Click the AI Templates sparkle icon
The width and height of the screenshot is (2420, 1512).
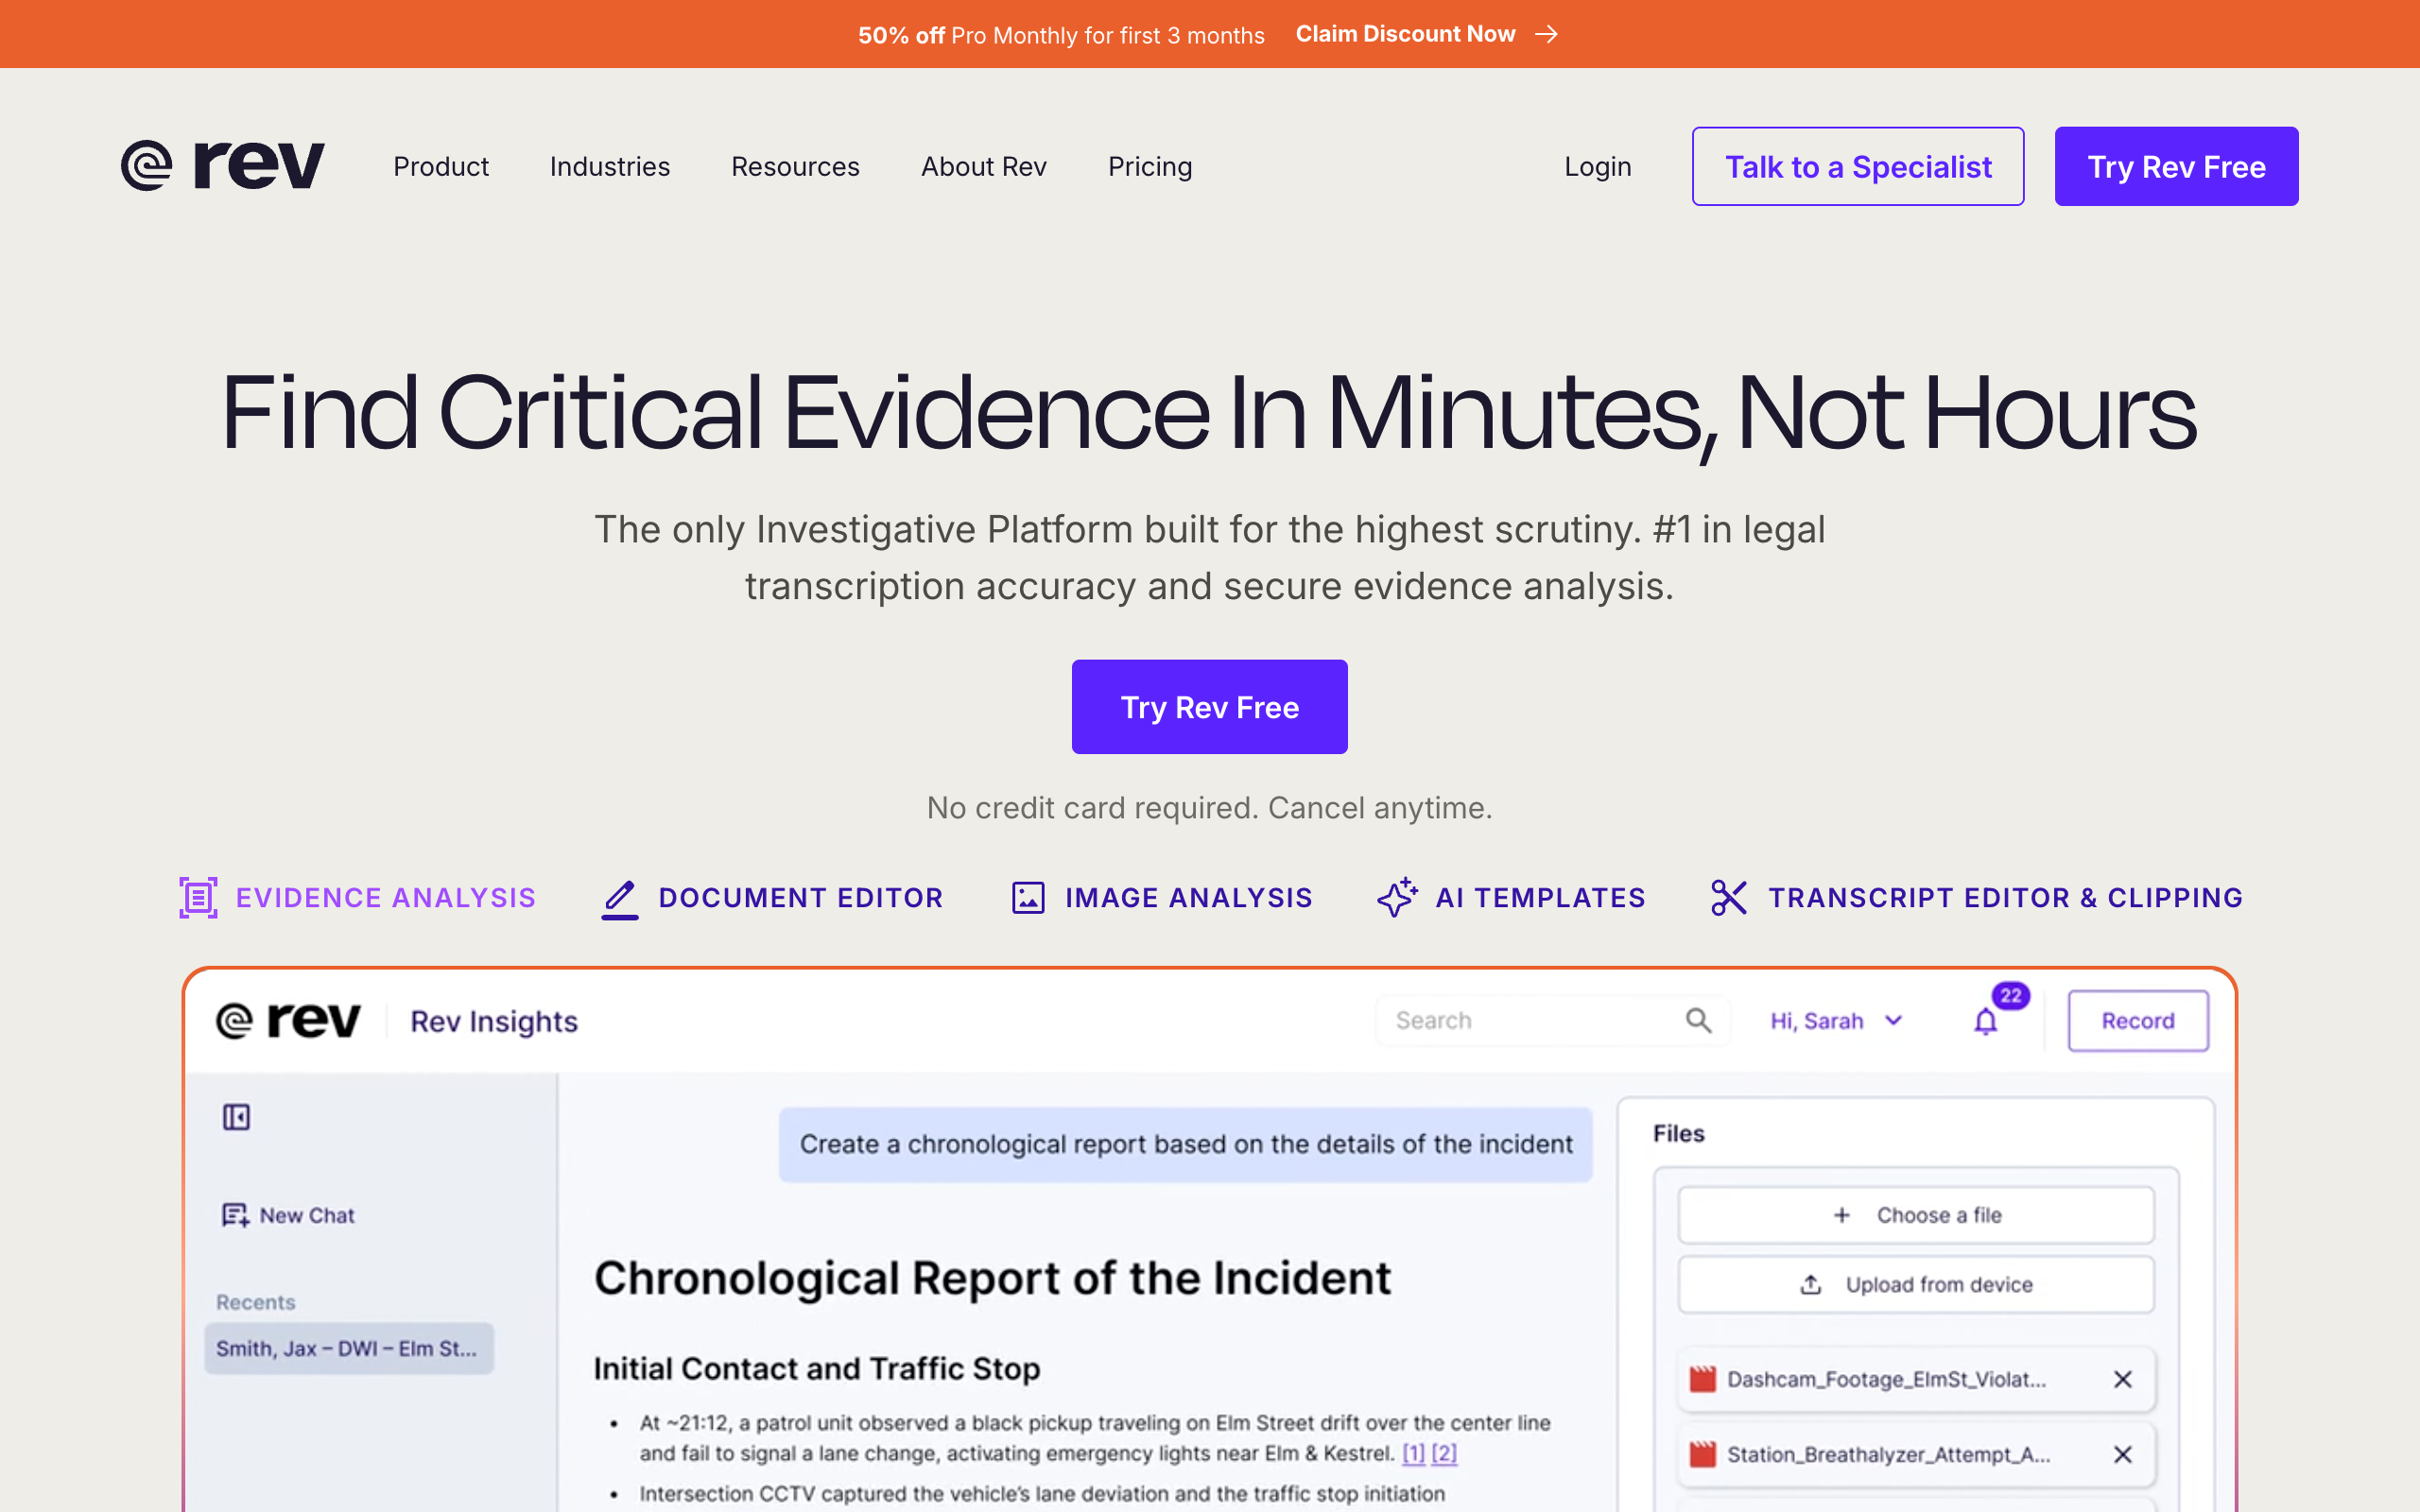[1397, 897]
